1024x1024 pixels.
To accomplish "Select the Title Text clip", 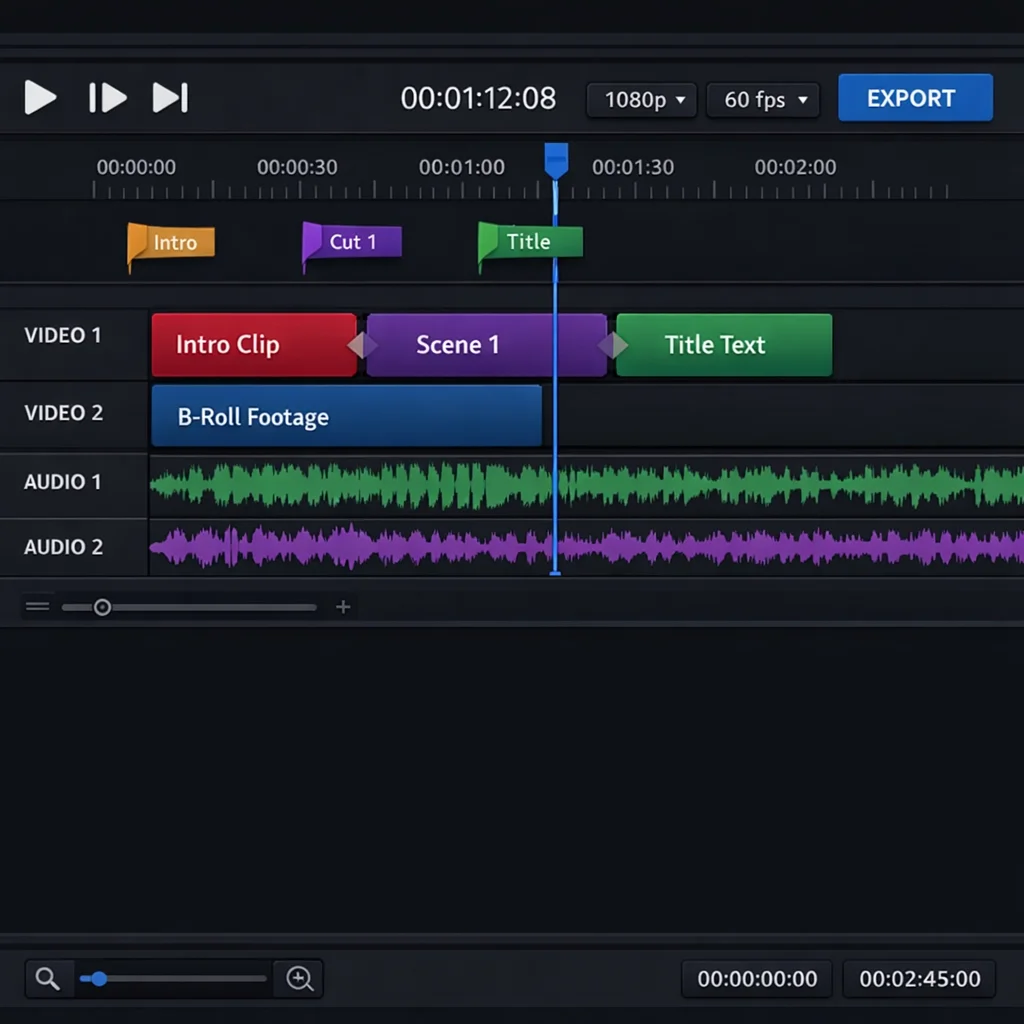I will (723, 344).
